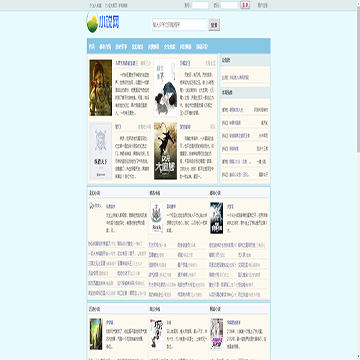Open the user registration link at top right
360x360 pixels.
(262, 6)
